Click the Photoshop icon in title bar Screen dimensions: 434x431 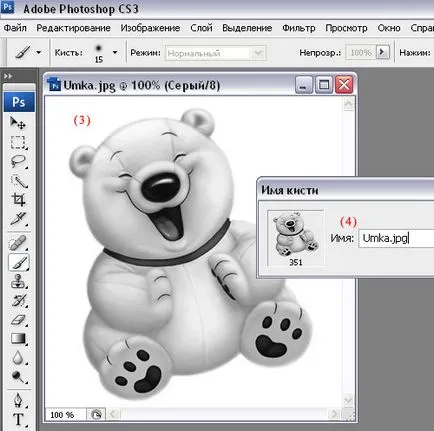point(7,7)
